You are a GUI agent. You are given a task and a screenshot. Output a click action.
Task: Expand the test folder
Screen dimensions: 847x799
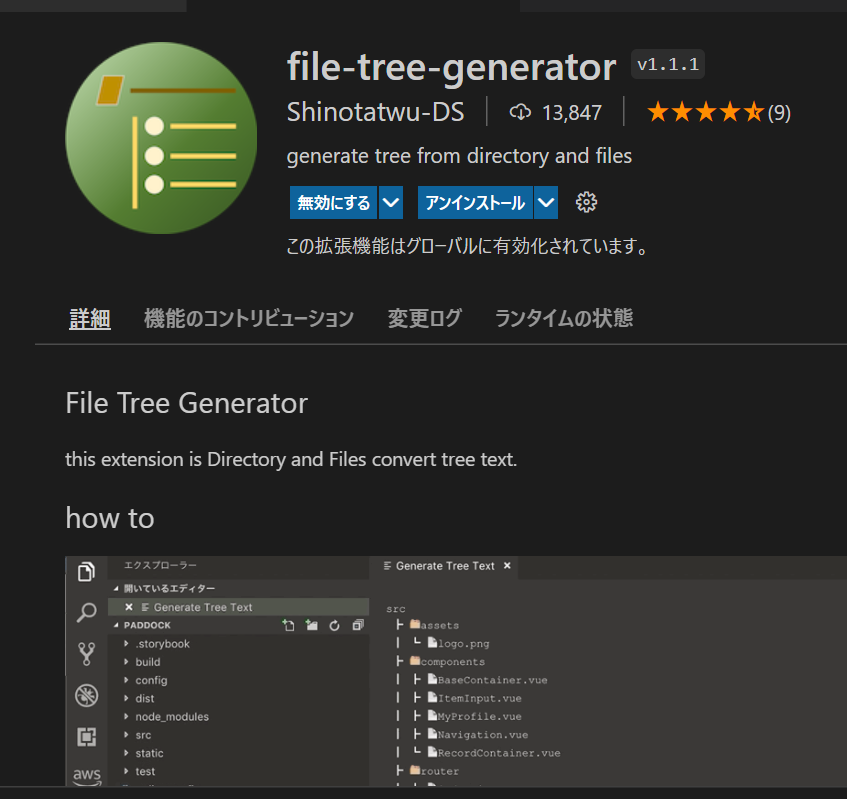(x=126, y=771)
